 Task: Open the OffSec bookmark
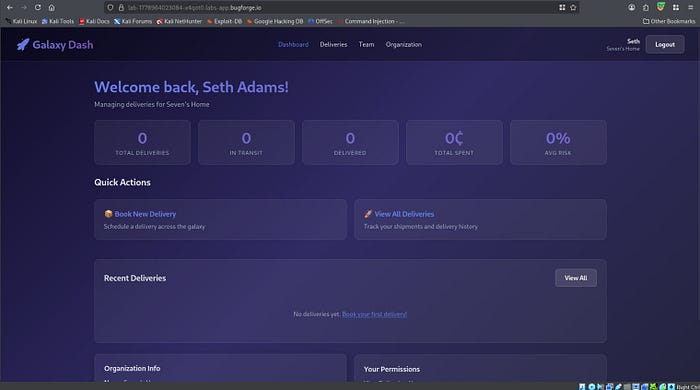point(321,21)
